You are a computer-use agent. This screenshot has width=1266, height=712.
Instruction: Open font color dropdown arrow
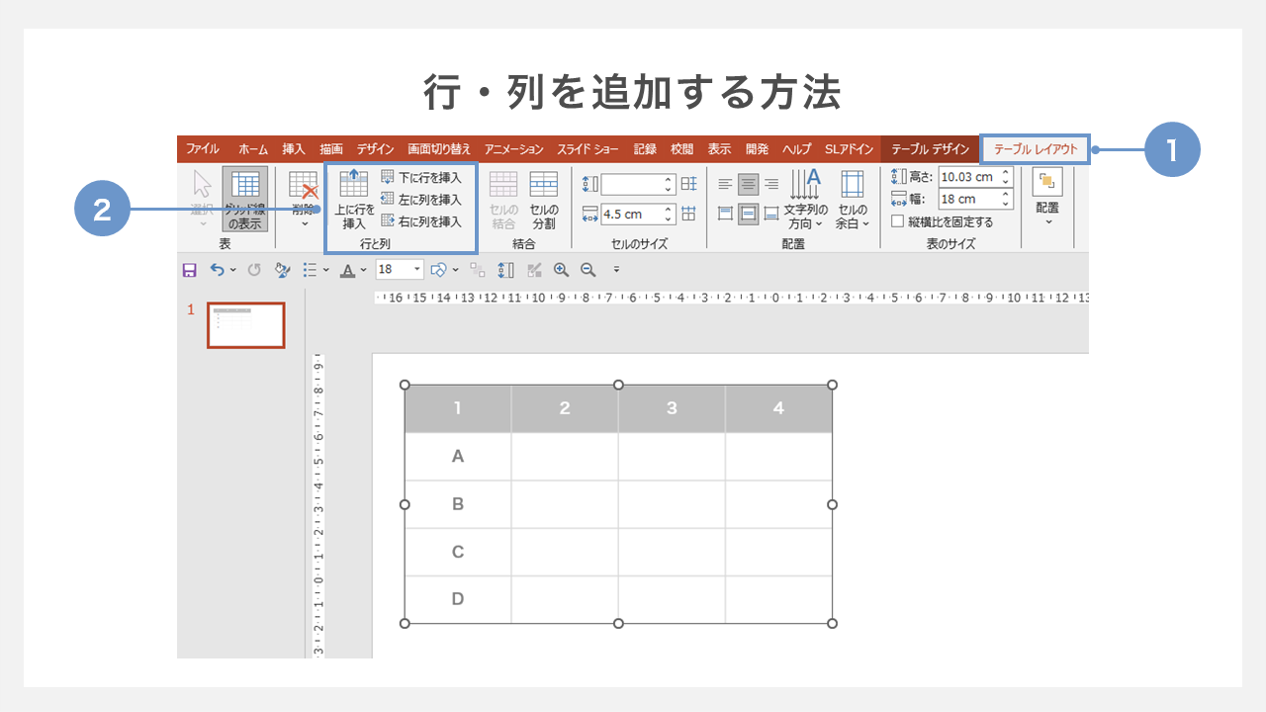363,270
